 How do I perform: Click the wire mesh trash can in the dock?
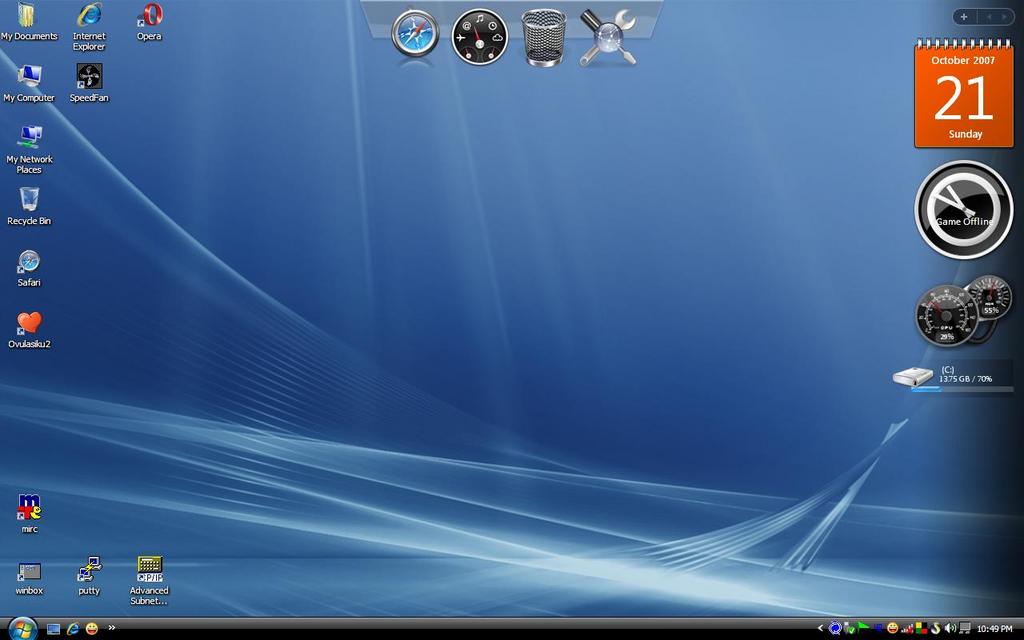(544, 38)
